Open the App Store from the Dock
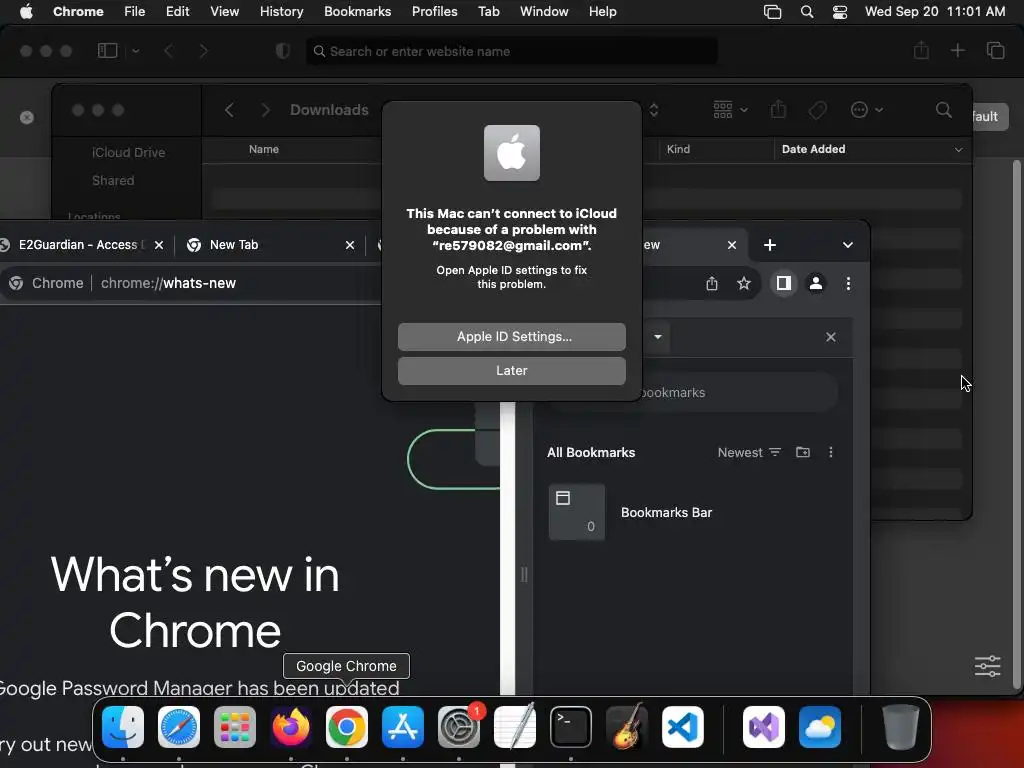Viewport: 1024px width, 768px height. (x=403, y=727)
